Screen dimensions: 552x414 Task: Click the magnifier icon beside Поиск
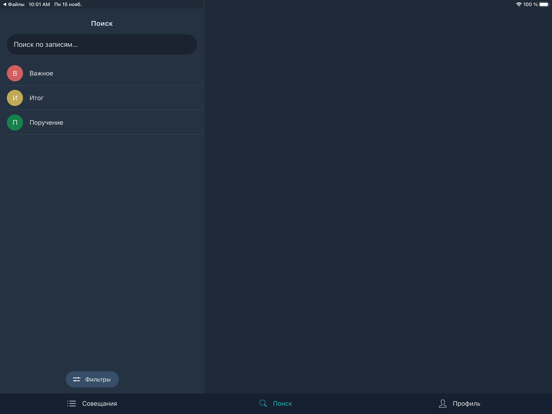pyautogui.click(x=263, y=403)
